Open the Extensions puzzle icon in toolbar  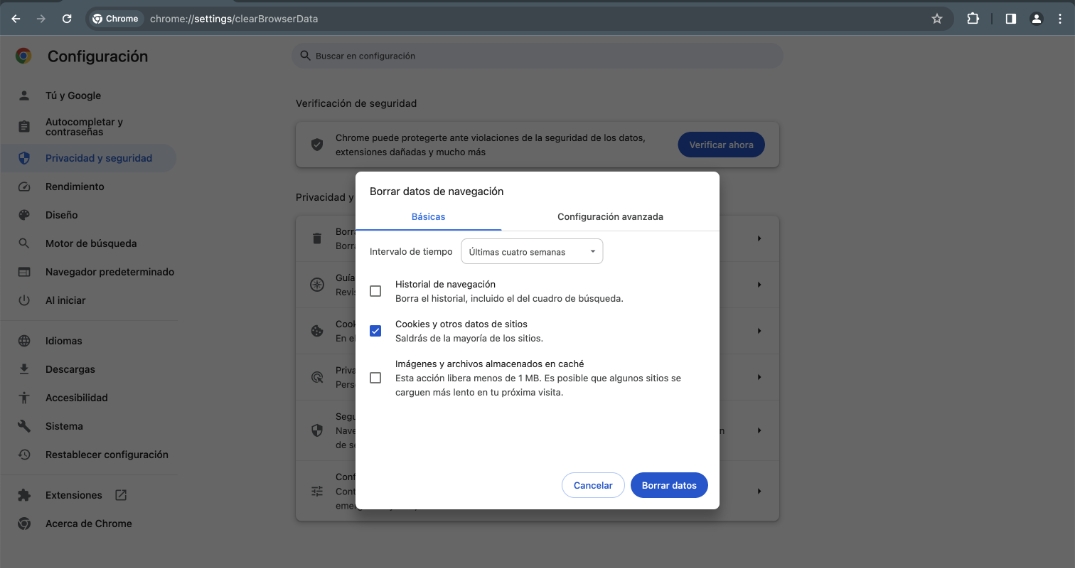[x=973, y=19]
